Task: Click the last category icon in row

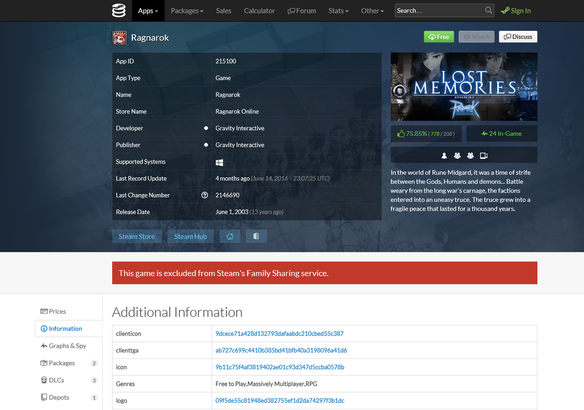Action: [x=483, y=156]
